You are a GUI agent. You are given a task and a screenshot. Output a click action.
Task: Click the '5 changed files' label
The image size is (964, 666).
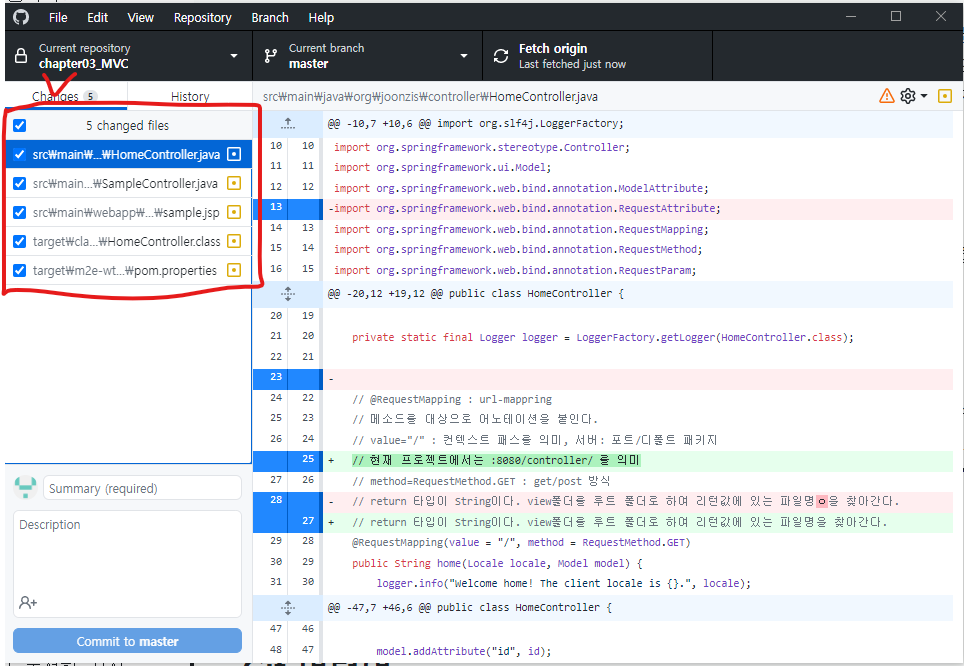click(127, 125)
